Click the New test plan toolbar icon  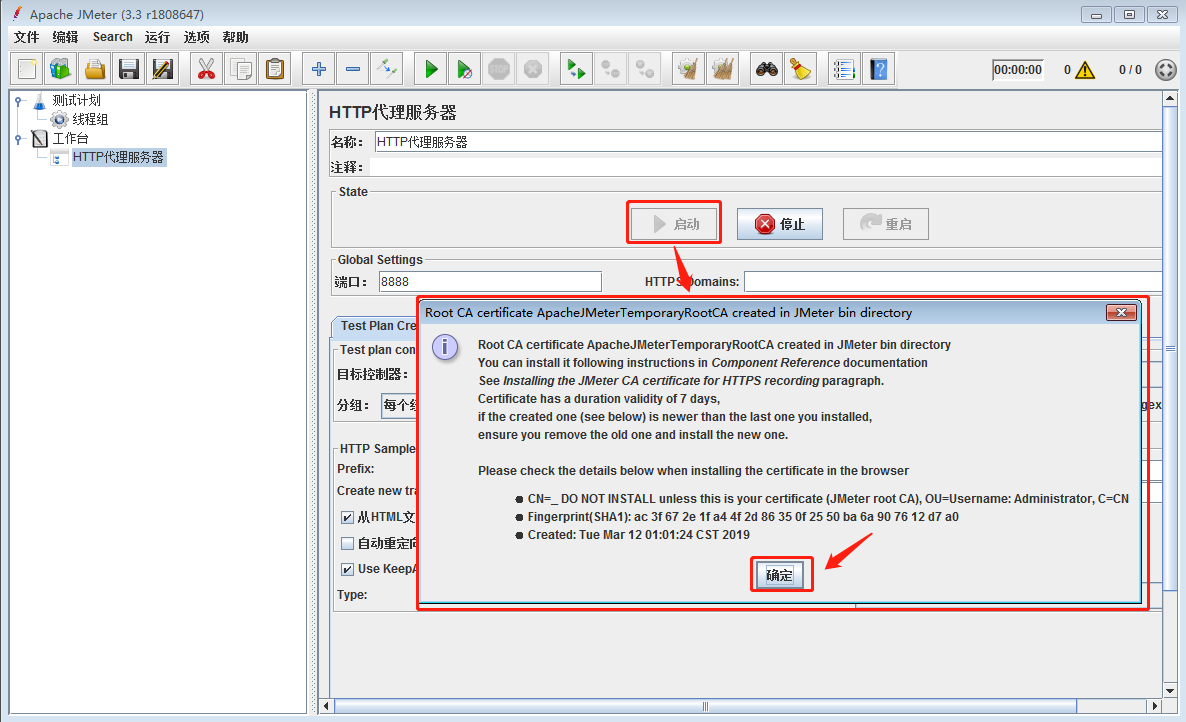pos(27,70)
